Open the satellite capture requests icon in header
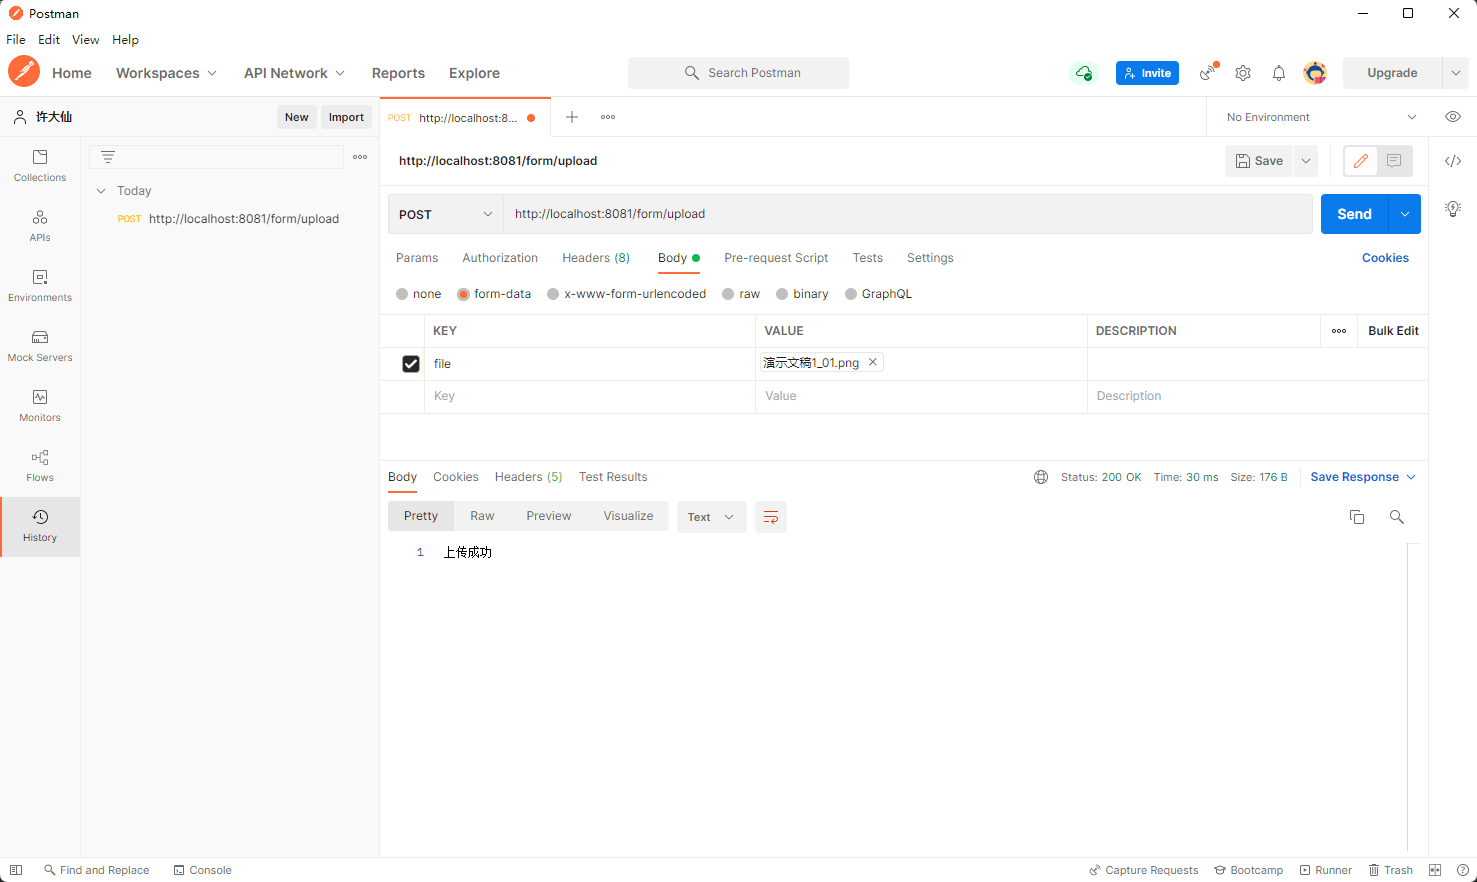The height and width of the screenshot is (882, 1477). tap(1209, 72)
